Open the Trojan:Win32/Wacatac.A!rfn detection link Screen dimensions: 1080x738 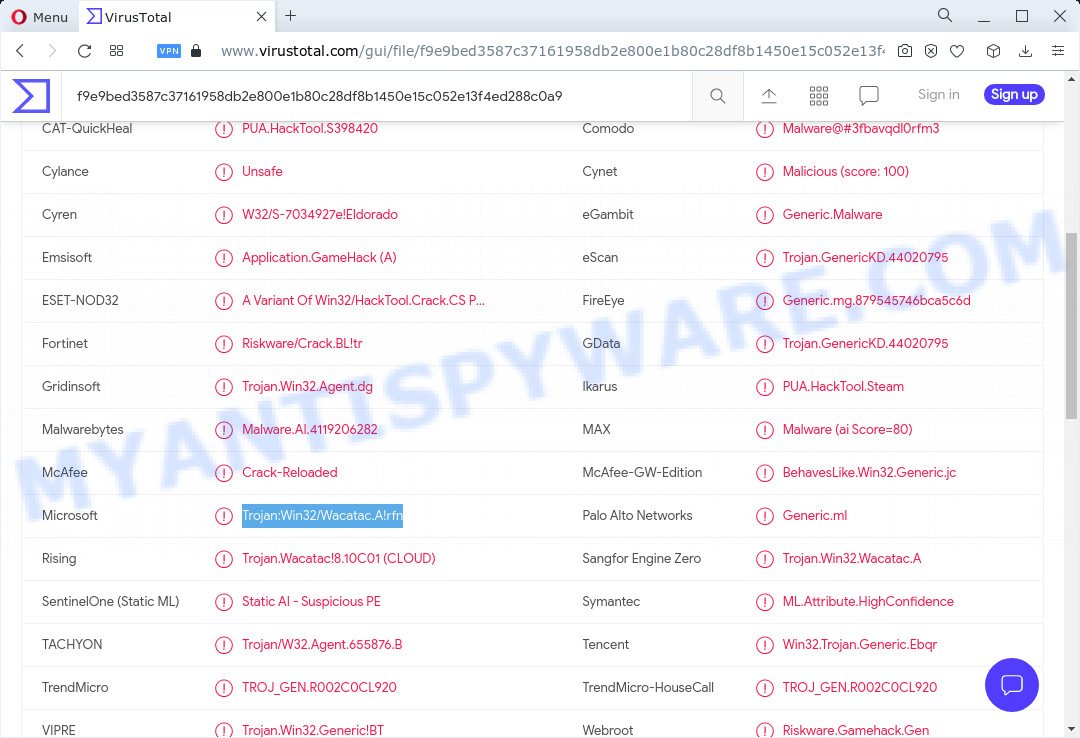coord(322,515)
